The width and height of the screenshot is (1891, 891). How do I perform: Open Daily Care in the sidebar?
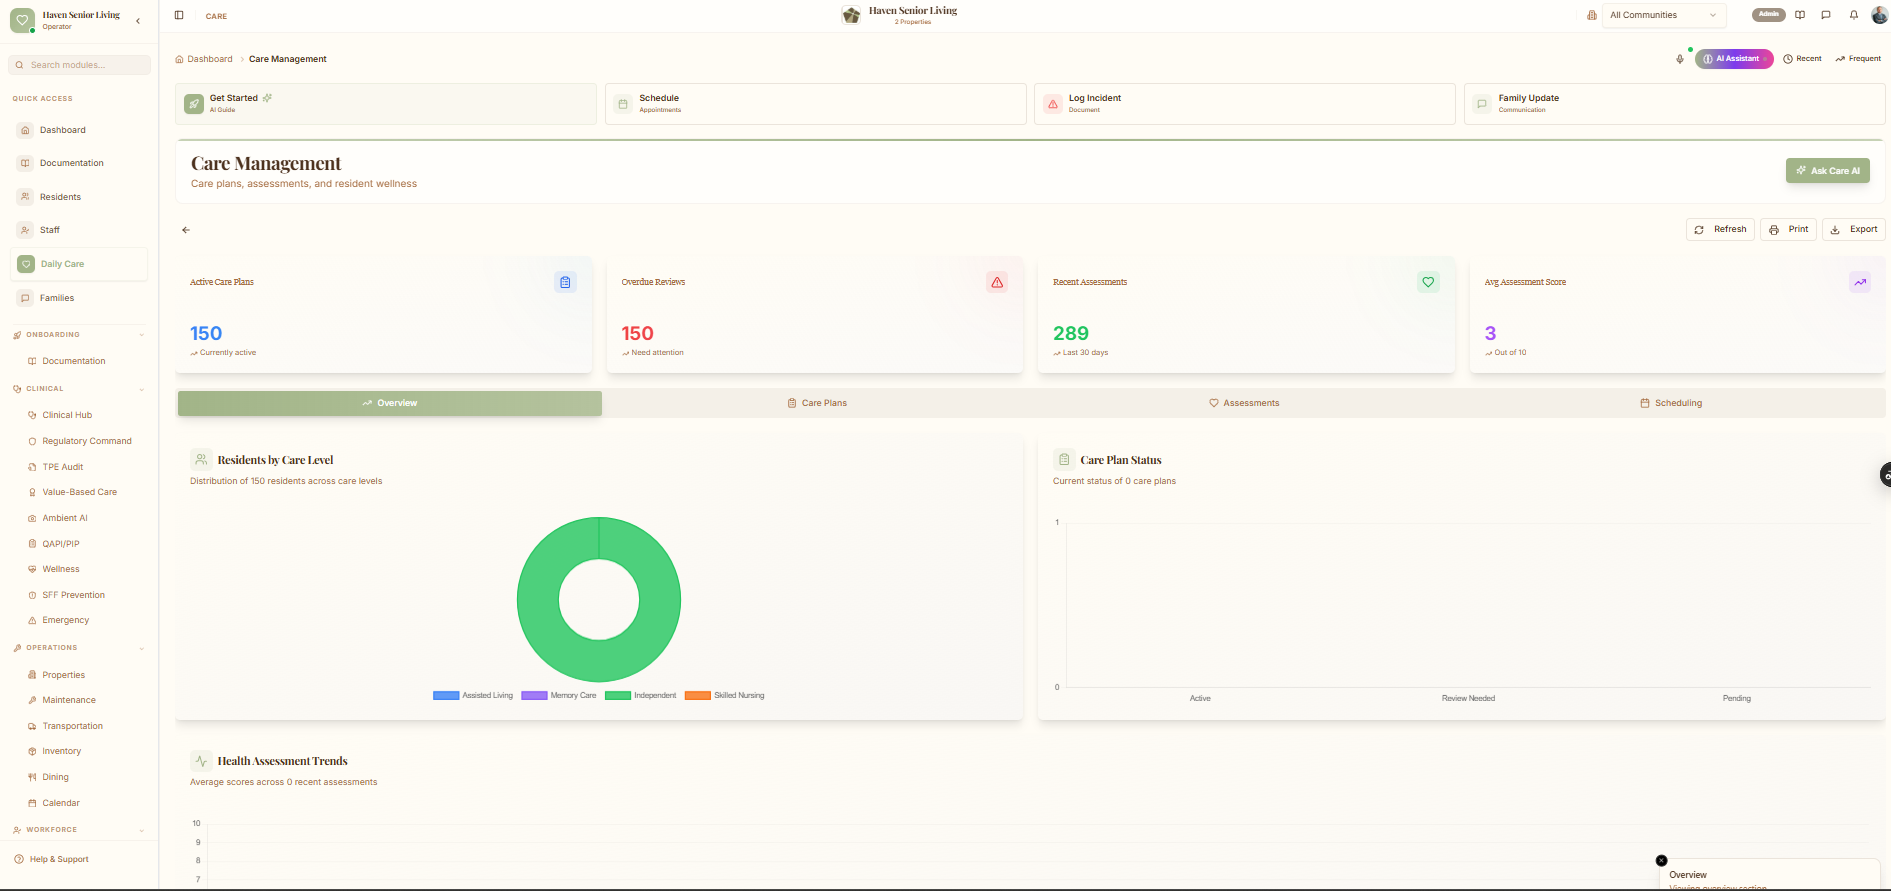[80, 264]
